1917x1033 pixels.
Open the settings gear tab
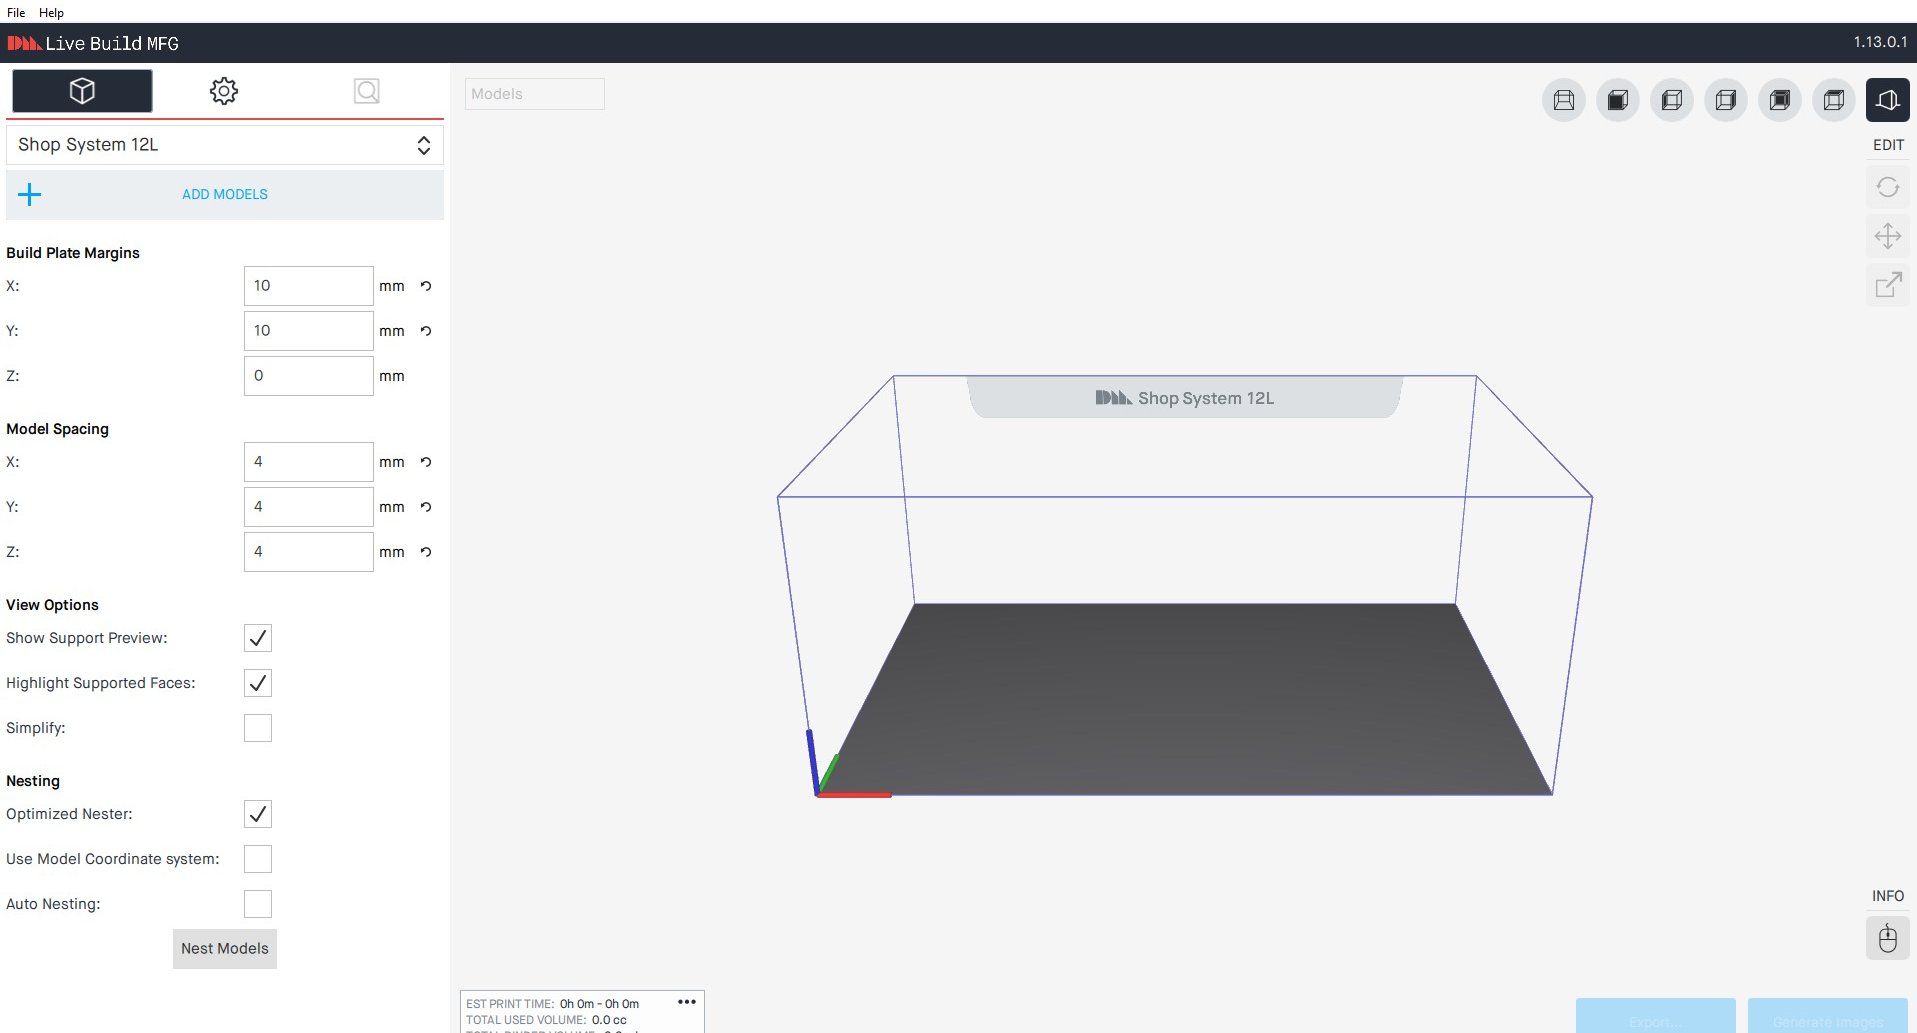(224, 91)
